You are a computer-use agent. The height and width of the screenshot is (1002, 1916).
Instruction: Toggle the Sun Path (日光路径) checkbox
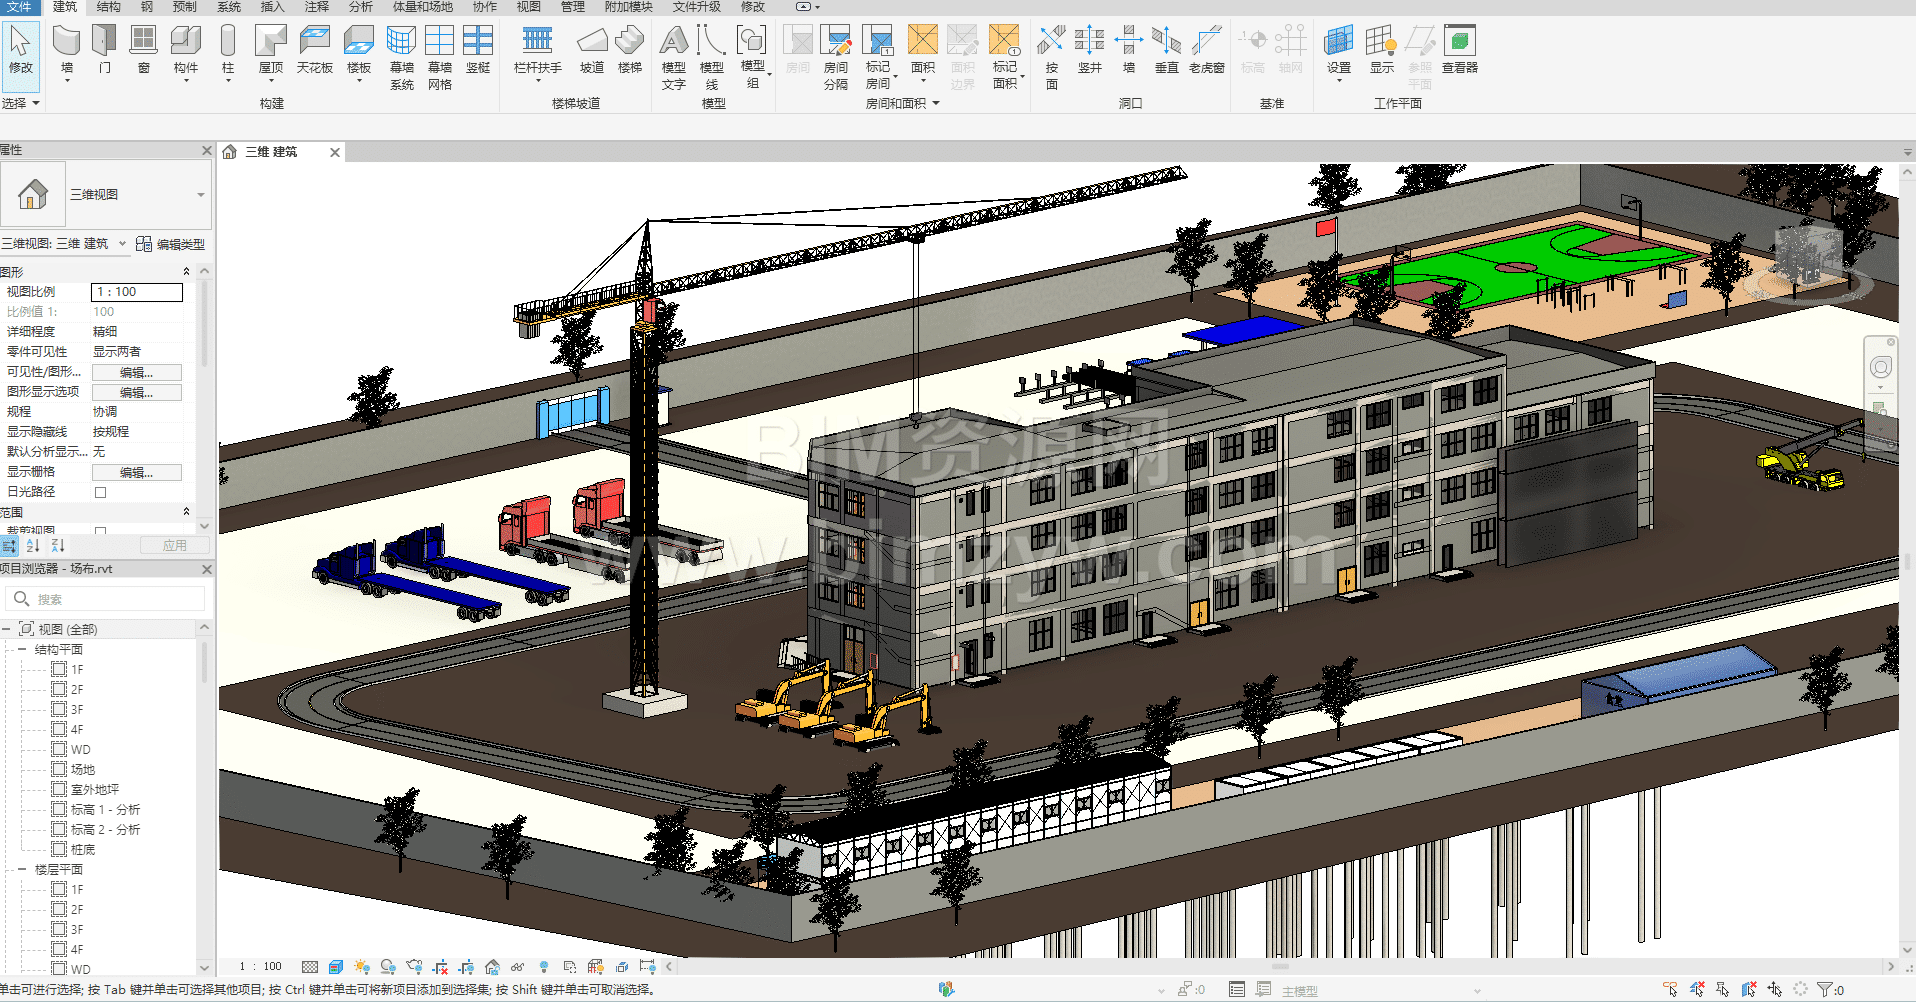[100, 492]
